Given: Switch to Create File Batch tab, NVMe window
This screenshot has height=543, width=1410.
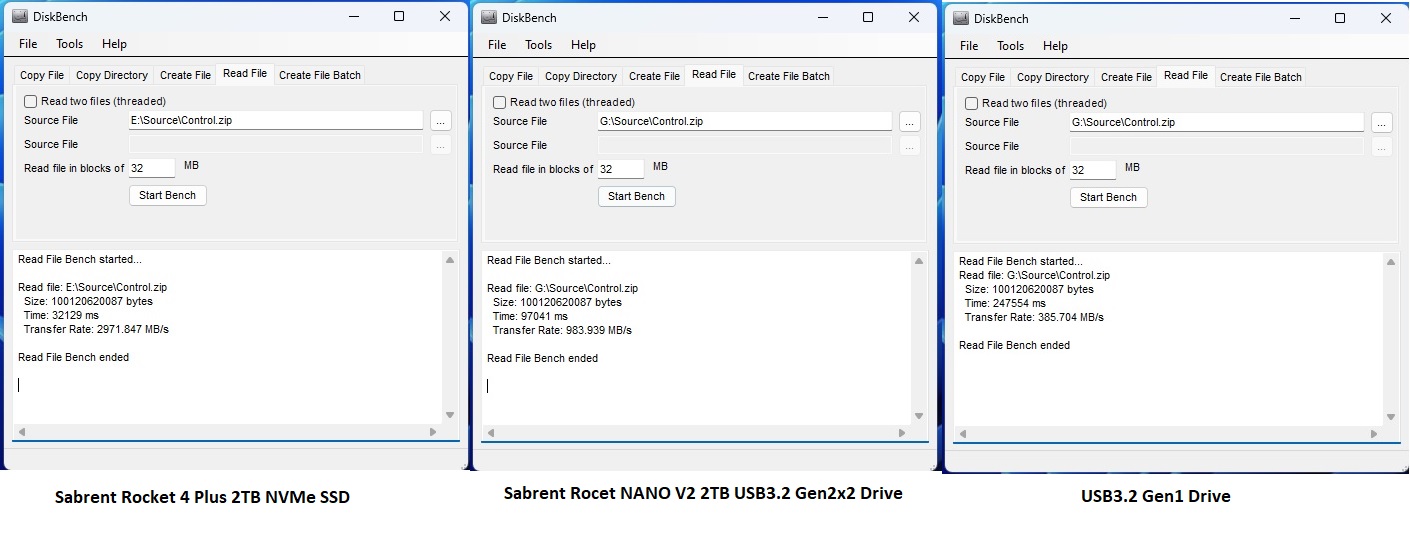Looking at the screenshot, I should (320, 75).
